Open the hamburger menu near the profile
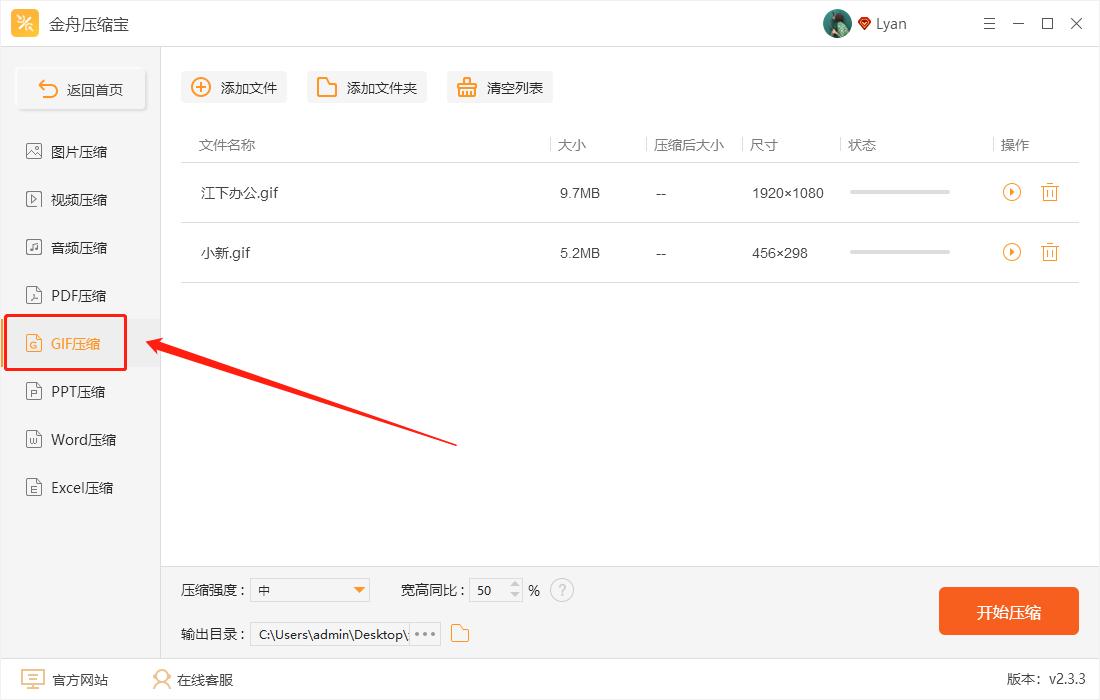1100x700 pixels. 989,22
